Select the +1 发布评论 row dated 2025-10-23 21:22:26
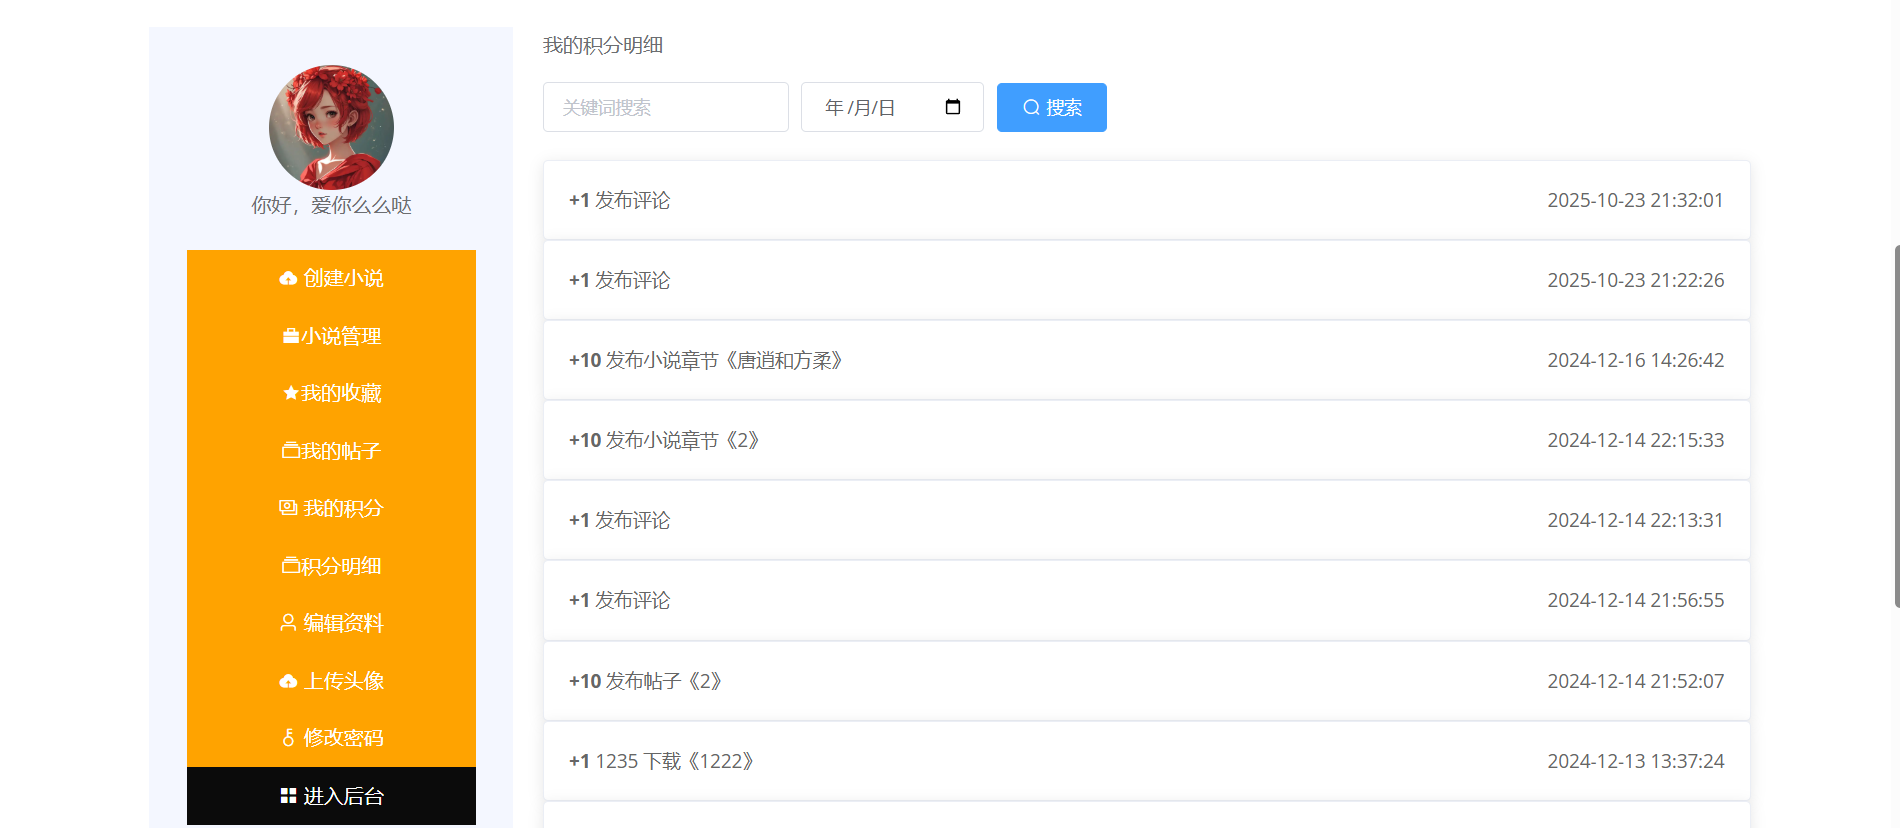The image size is (1900, 828). pyautogui.click(x=1147, y=280)
